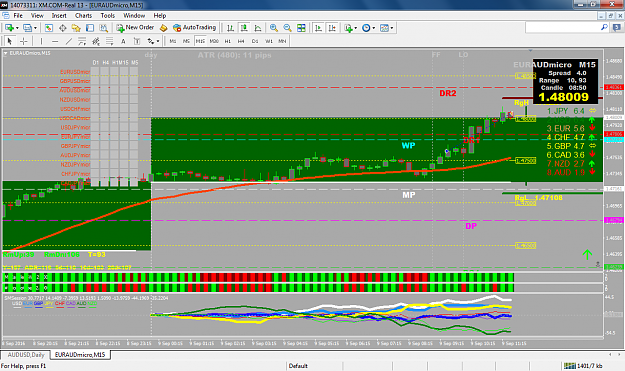Viewport: 625px width, 371px height.
Task: Select the W1 timeframe
Action: (269, 41)
